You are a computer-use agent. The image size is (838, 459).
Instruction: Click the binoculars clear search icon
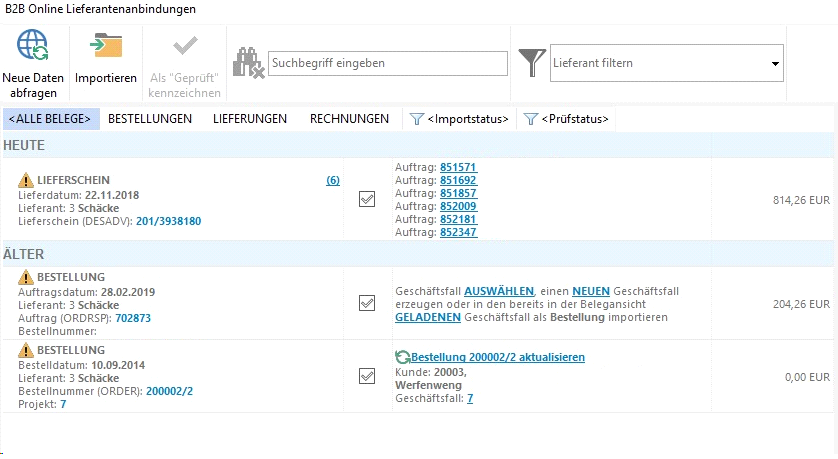(x=246, y=63)
